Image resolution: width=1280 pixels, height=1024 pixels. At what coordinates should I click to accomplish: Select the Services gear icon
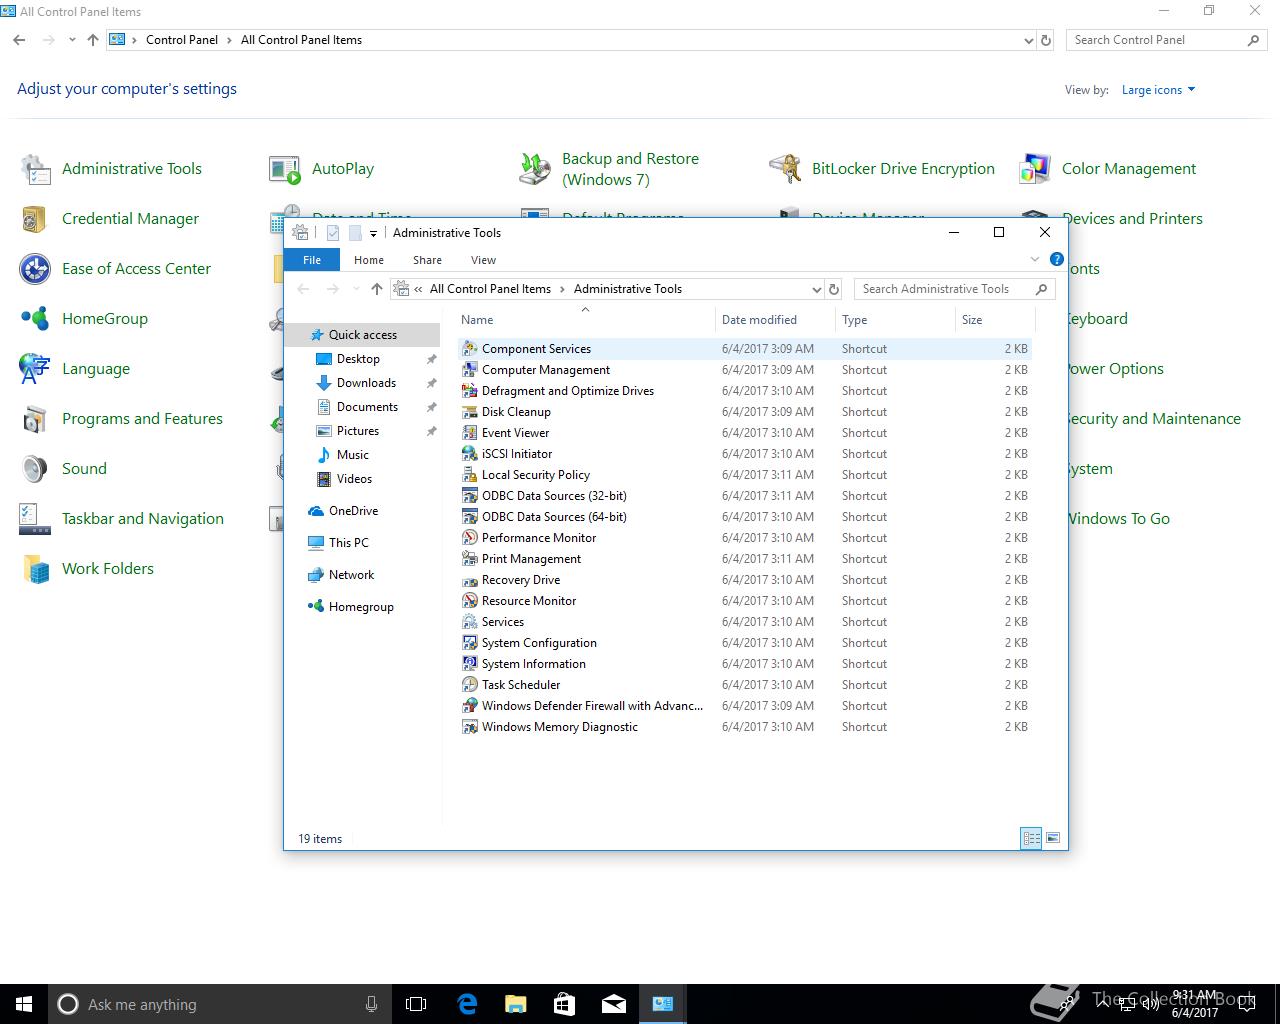coord(469,622)
